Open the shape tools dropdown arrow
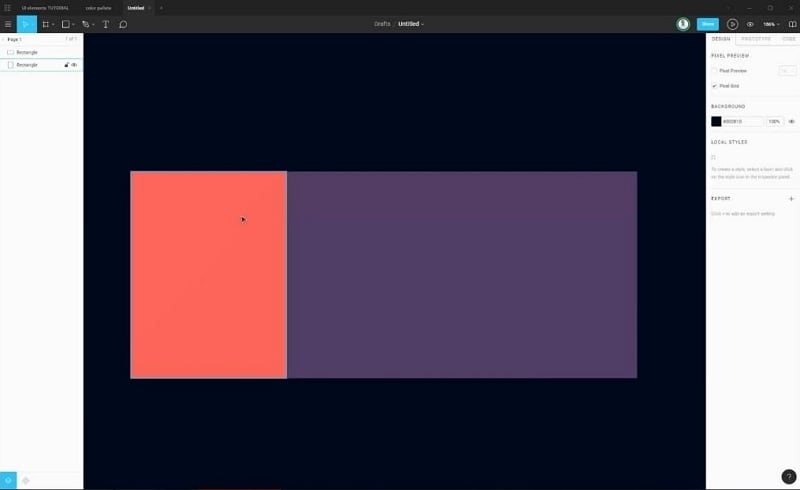This screenshot has height=490, width=800. (x=73, y=24)
